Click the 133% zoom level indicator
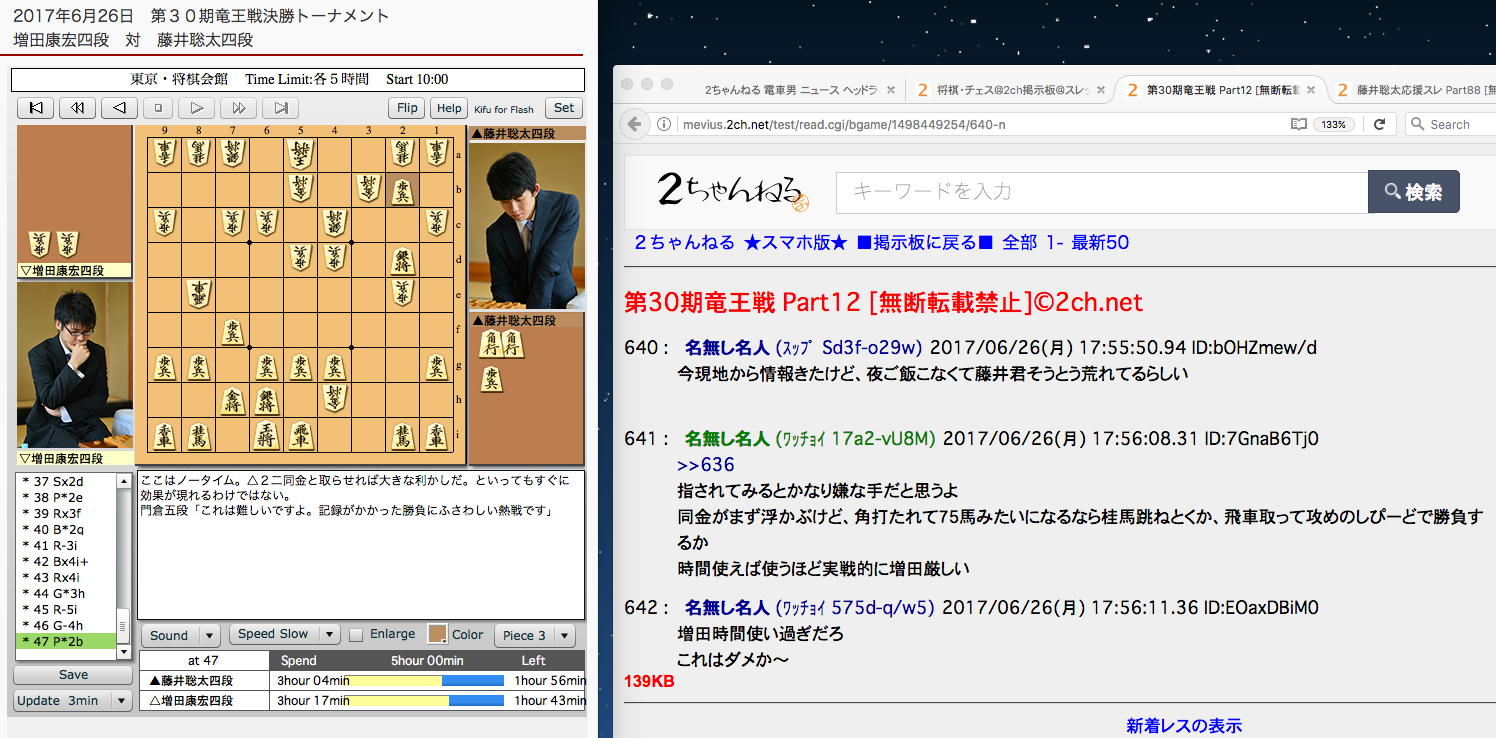 click(1334, 124)
